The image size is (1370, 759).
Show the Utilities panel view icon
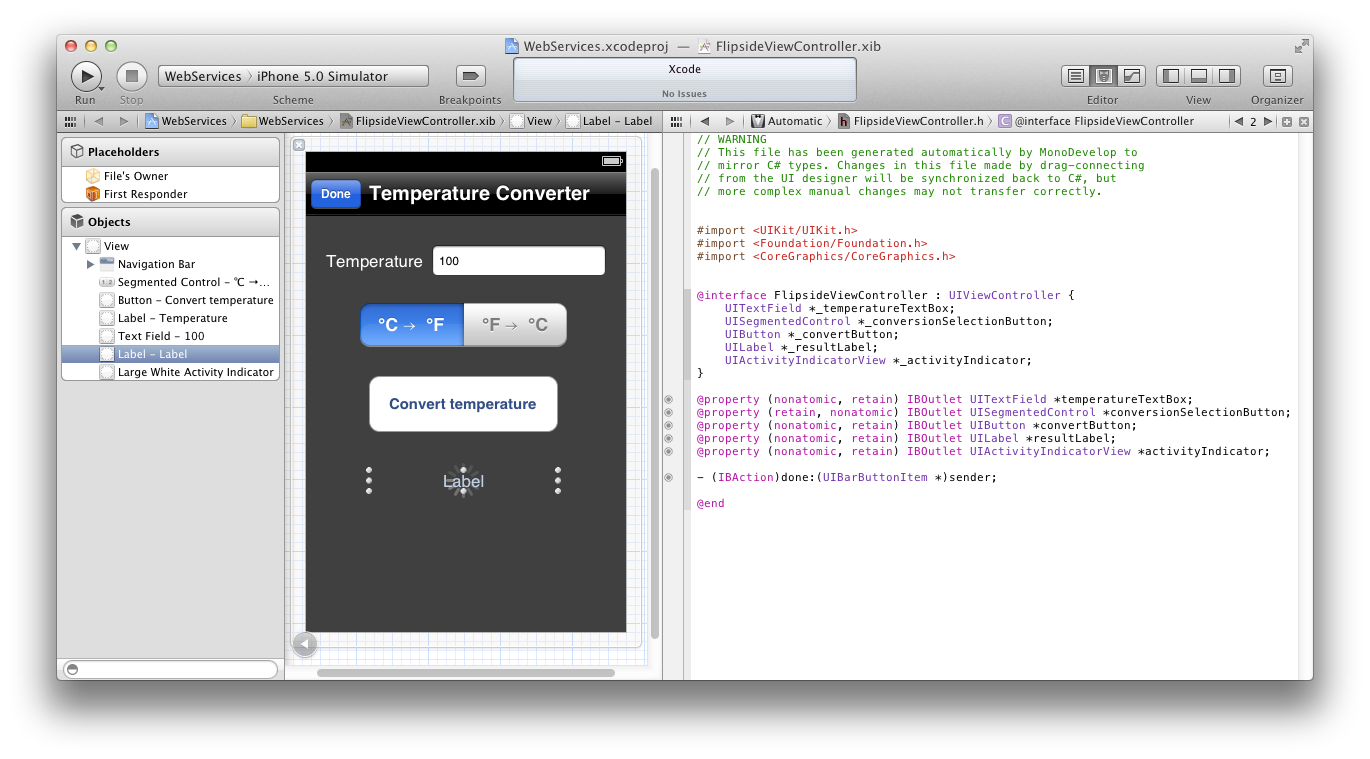point(1225,75)
